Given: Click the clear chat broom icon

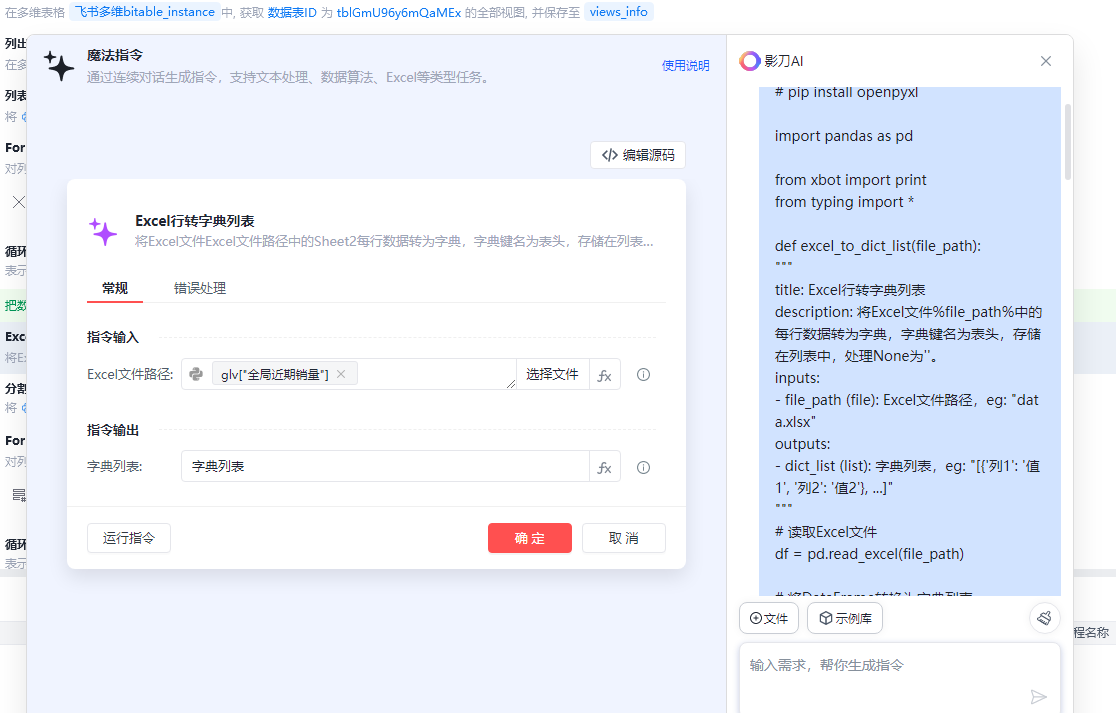Looking at the screenshot, I should (1044, 618).
